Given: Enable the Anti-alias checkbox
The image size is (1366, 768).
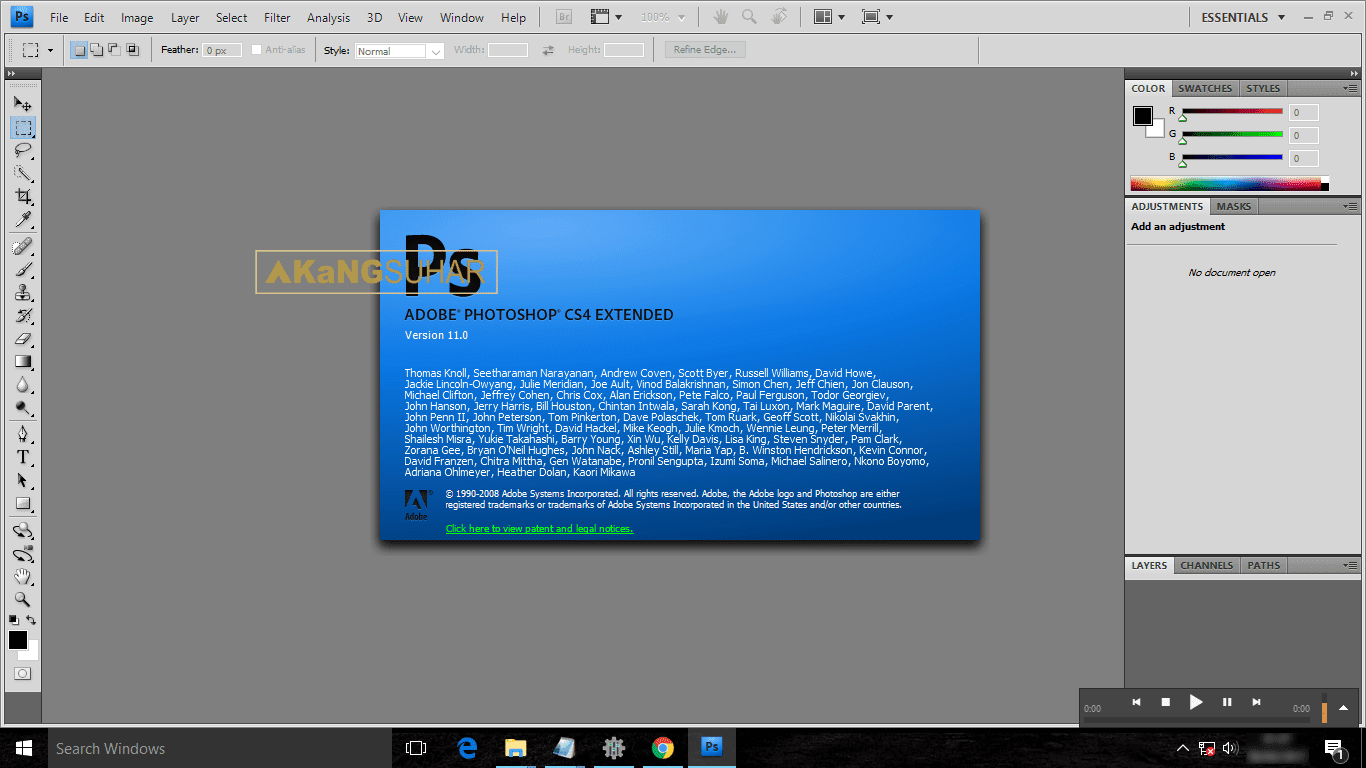Looking at the screenshot, I should tap(257, 50).
